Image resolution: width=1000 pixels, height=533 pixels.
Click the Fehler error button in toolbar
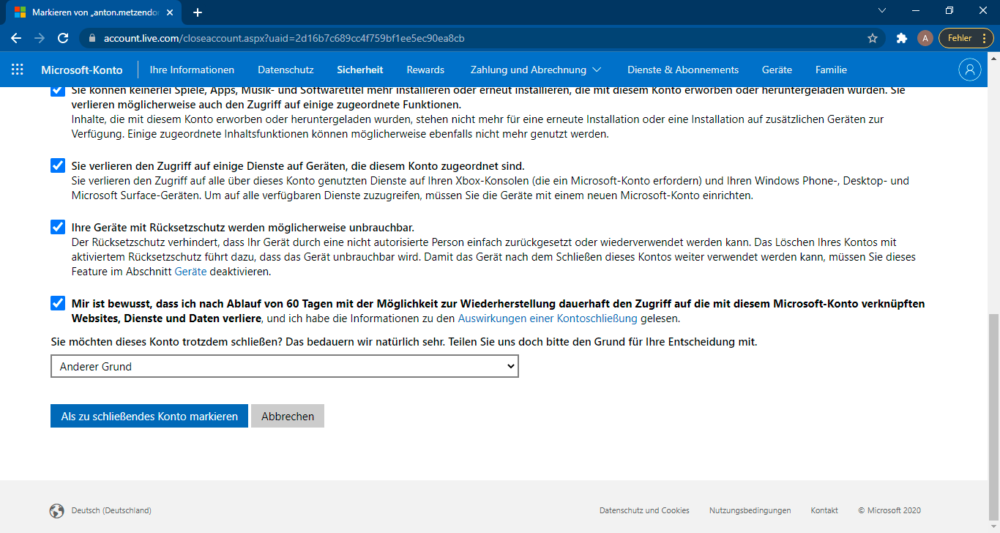coord(960,38)
